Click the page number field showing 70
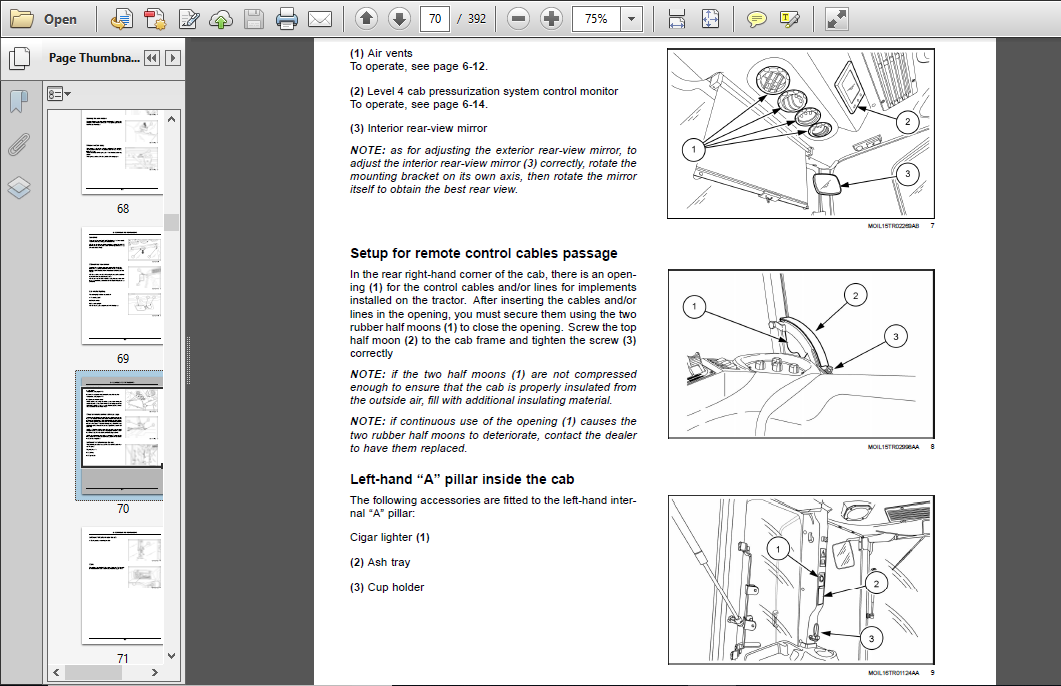1061x686 pixels. point(435,19)
